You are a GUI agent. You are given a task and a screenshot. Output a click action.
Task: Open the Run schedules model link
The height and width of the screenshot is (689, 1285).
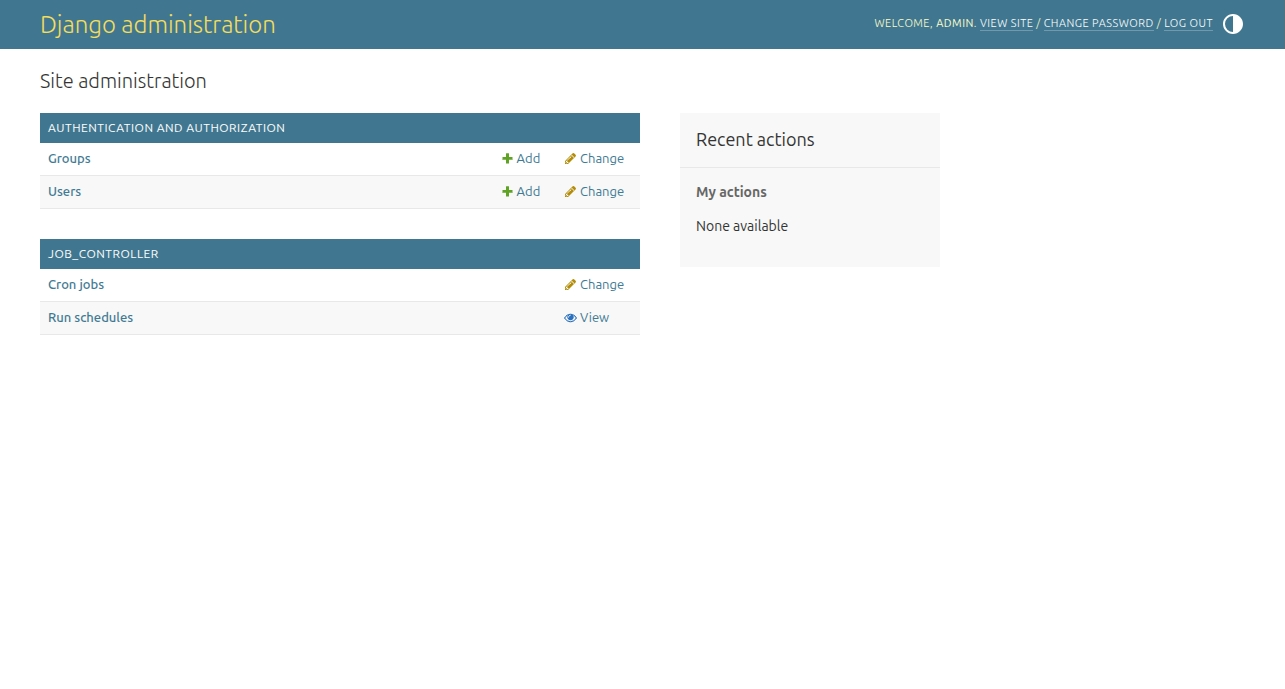(90, 318)
